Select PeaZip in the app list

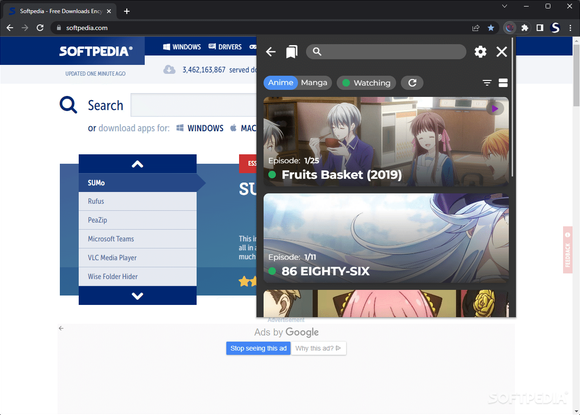pyautogui.click(x=138, y=220)
